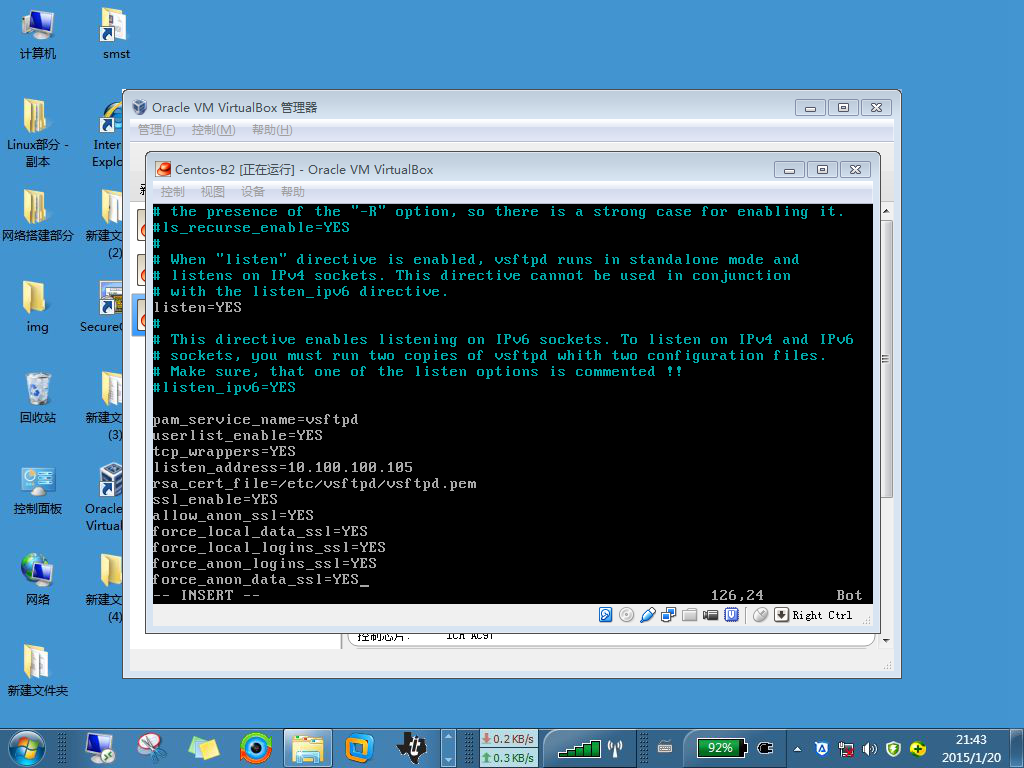Click the text line listen_address=10.100.100.105

[x=283, y=467]
